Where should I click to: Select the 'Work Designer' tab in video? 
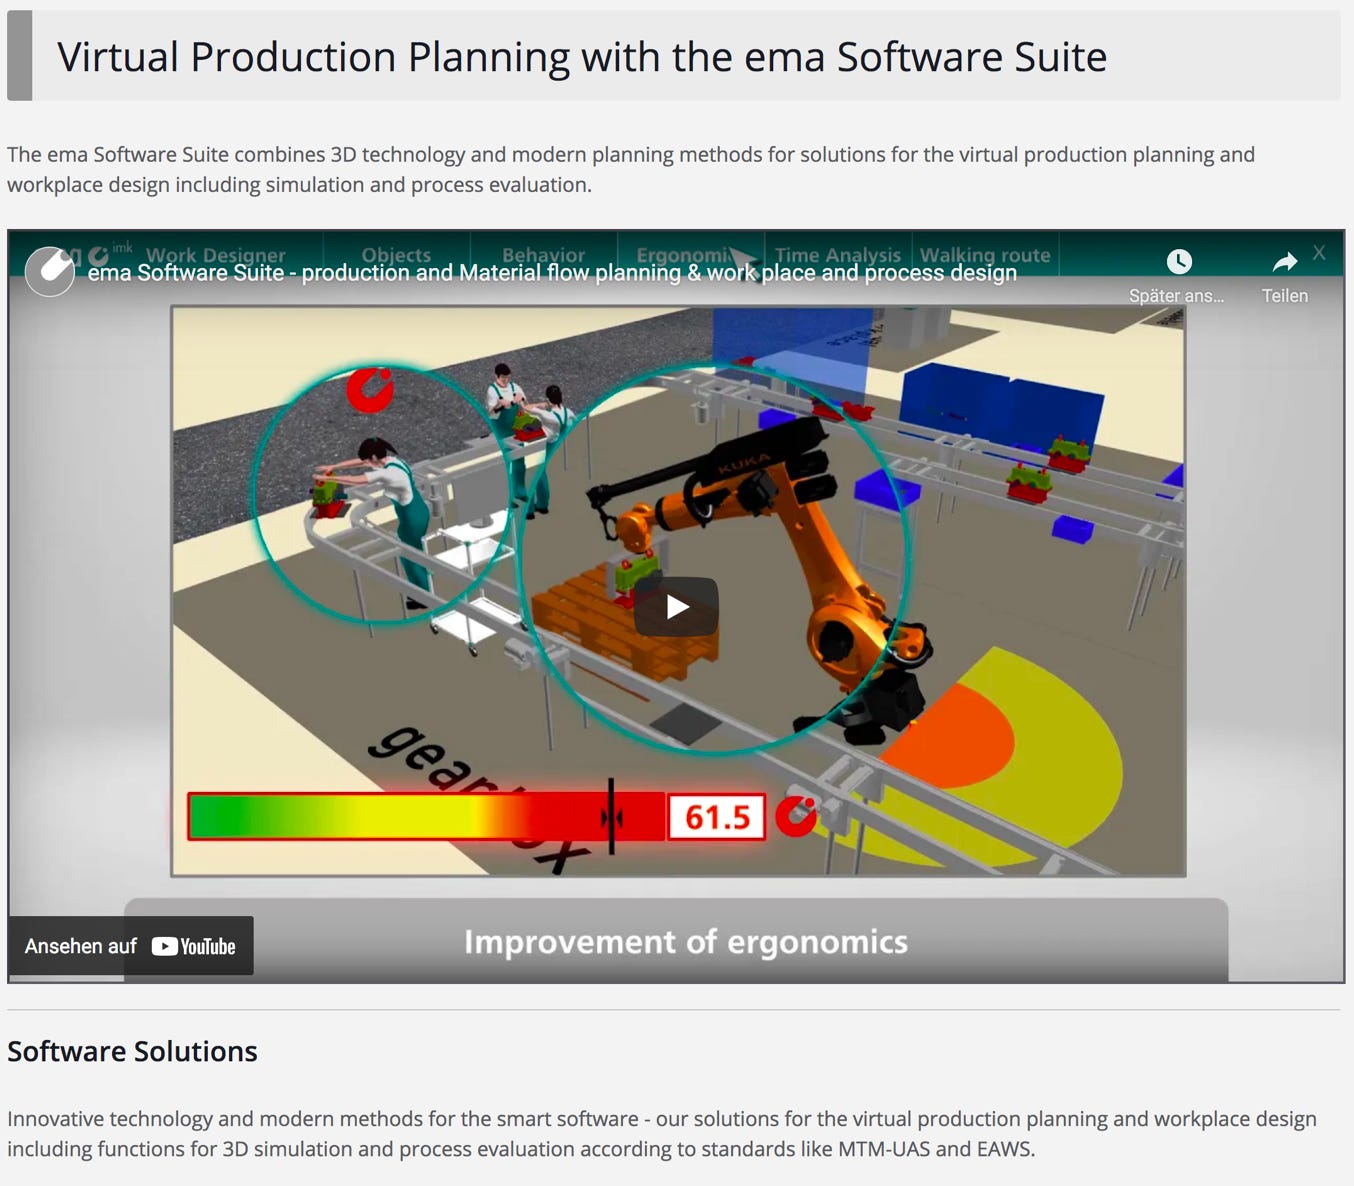[x=215, y=254]
